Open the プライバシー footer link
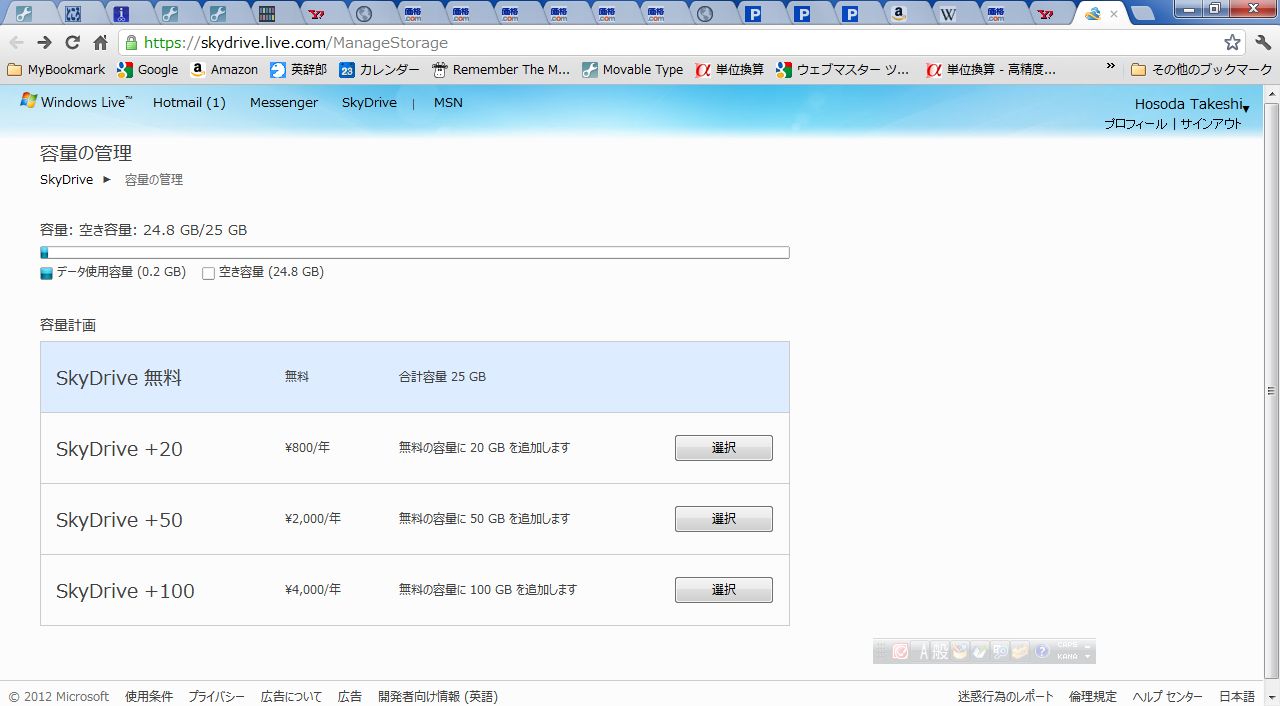 tap(217, 696)
